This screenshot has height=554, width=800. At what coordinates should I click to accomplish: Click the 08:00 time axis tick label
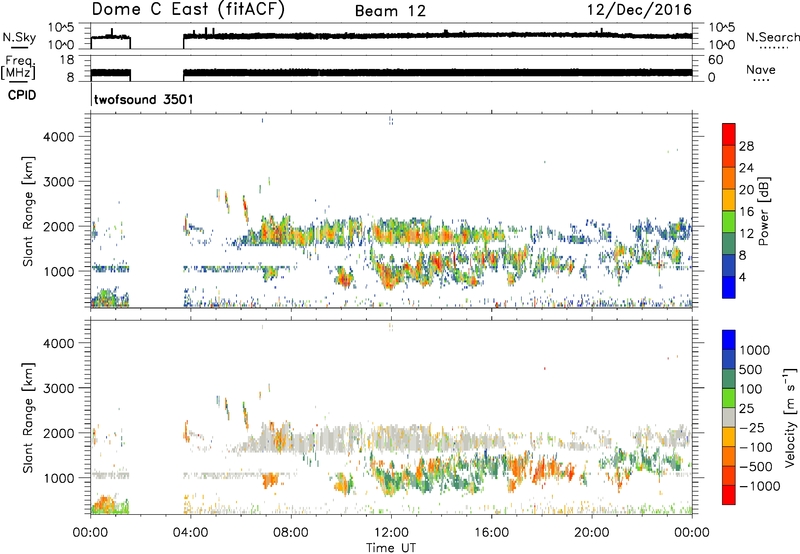[291, 533]
